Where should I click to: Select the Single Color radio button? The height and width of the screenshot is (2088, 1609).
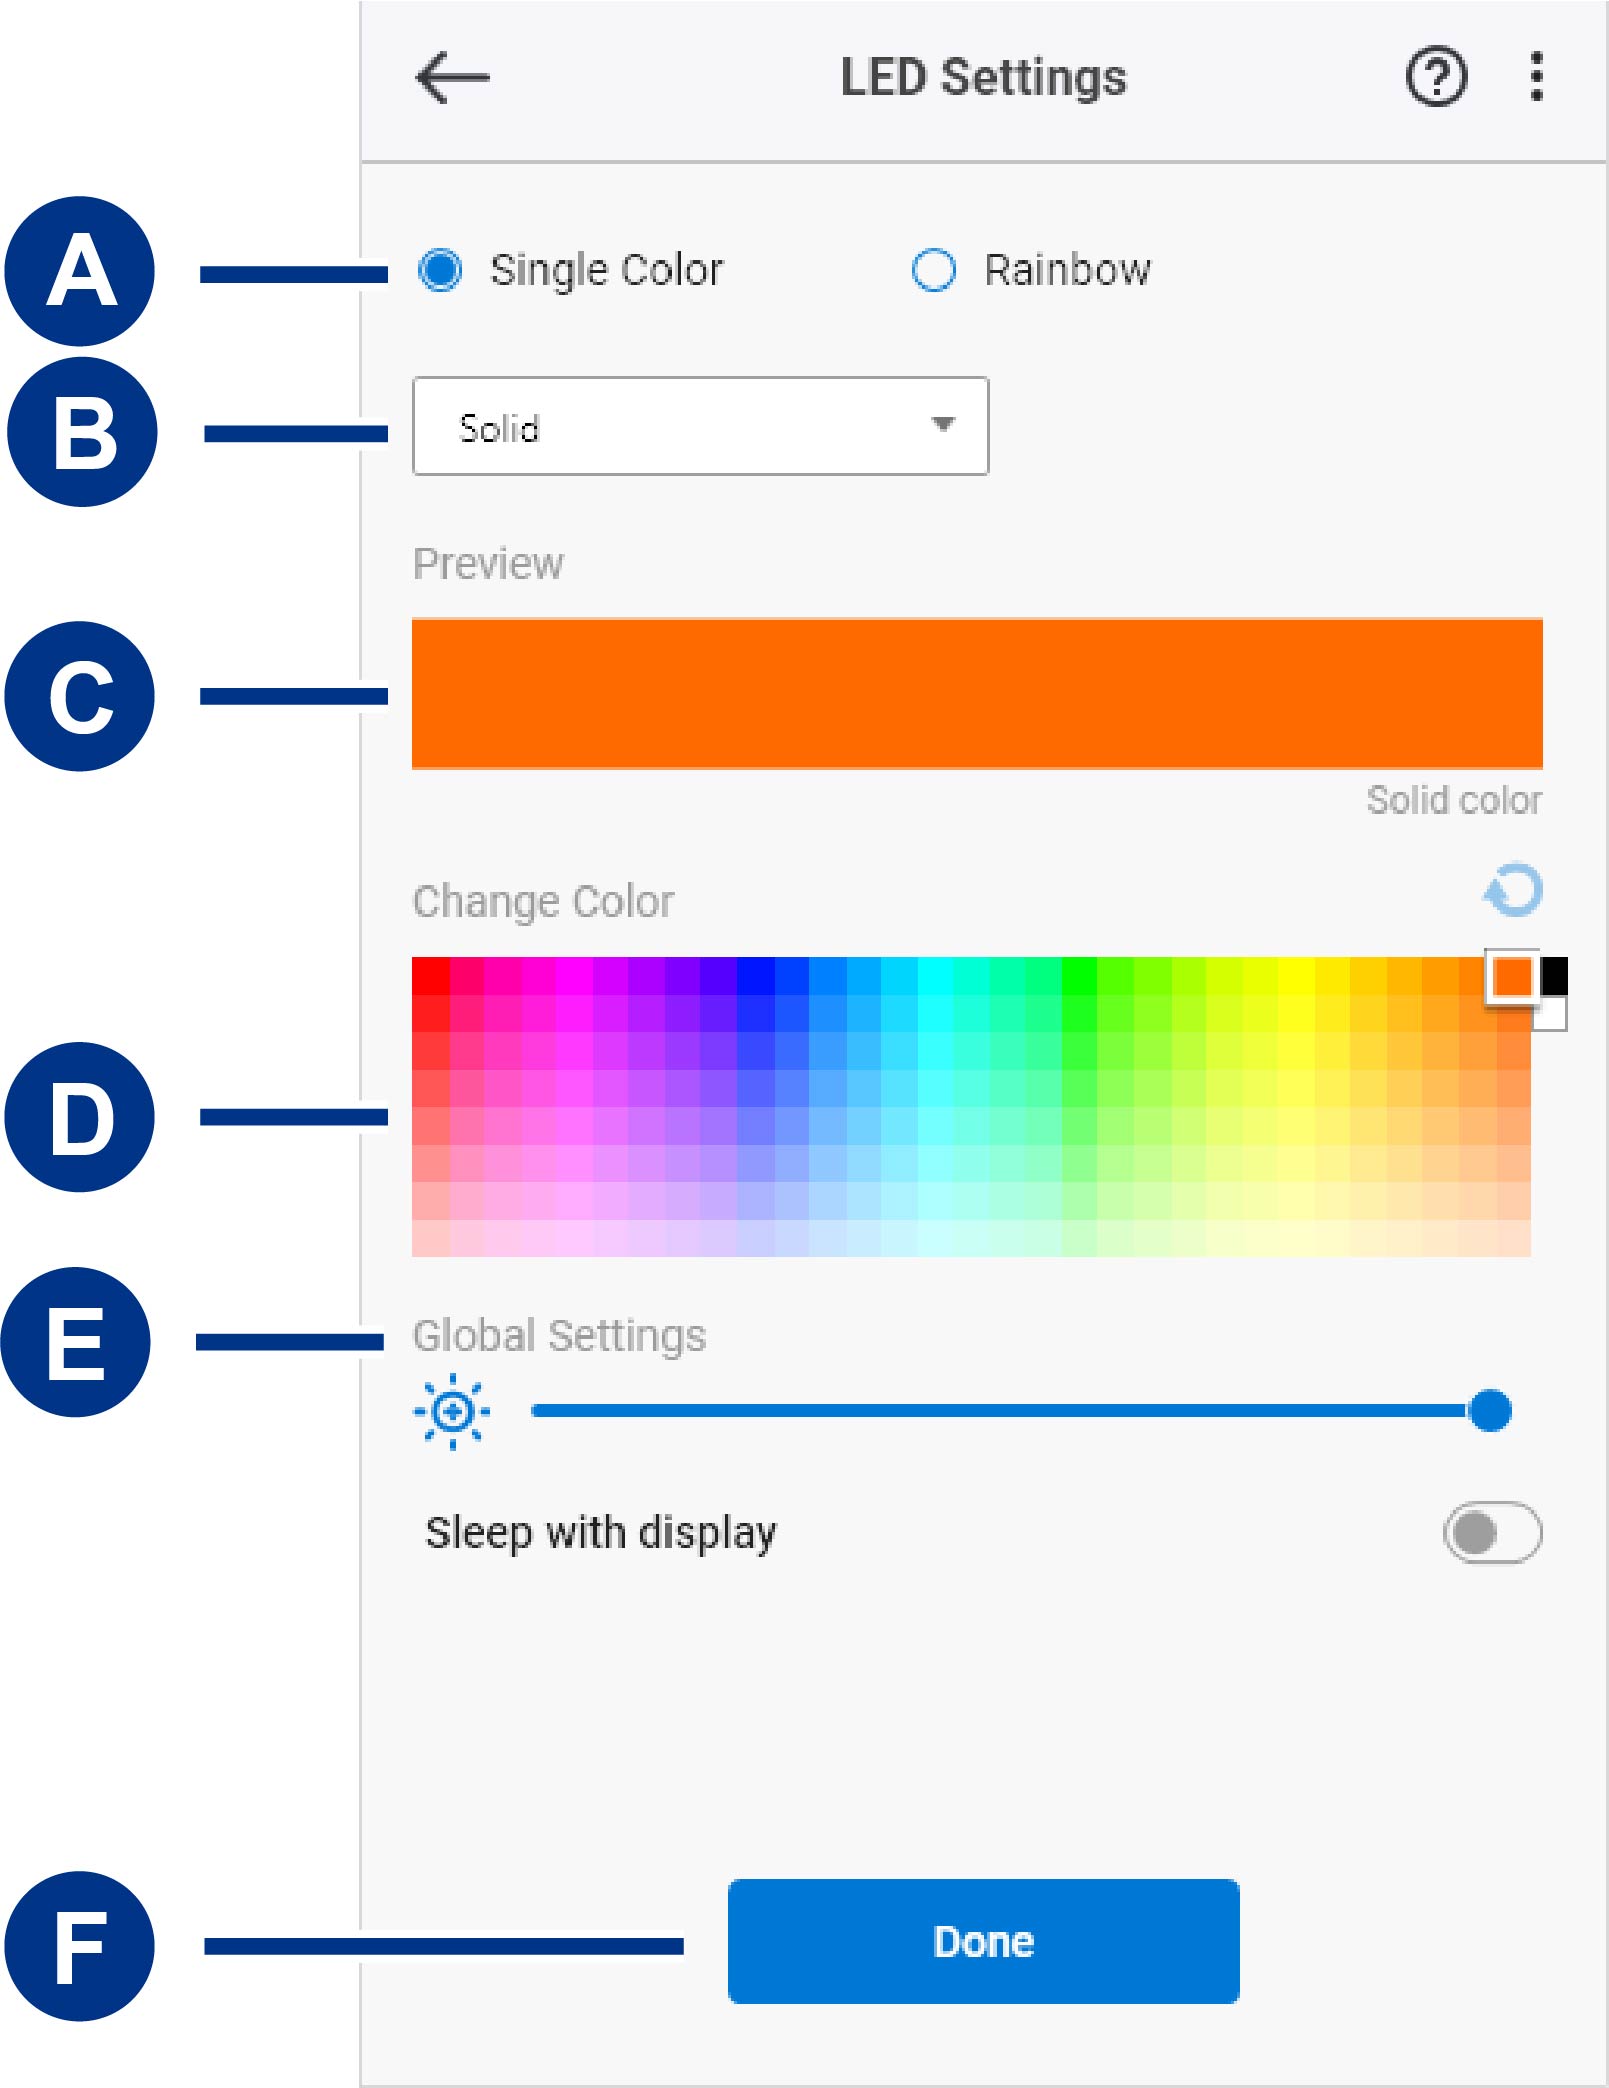(x=440, y=270)
